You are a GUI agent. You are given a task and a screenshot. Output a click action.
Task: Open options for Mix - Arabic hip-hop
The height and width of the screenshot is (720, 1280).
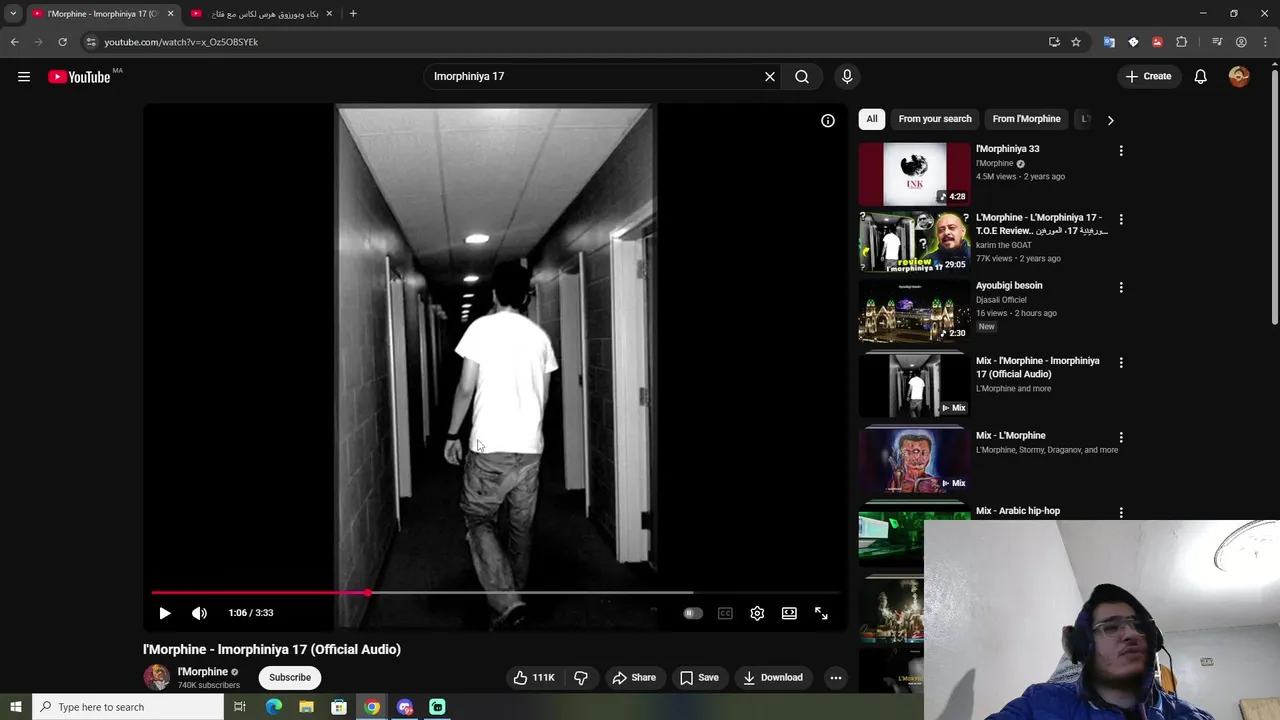pos(1121,512)
